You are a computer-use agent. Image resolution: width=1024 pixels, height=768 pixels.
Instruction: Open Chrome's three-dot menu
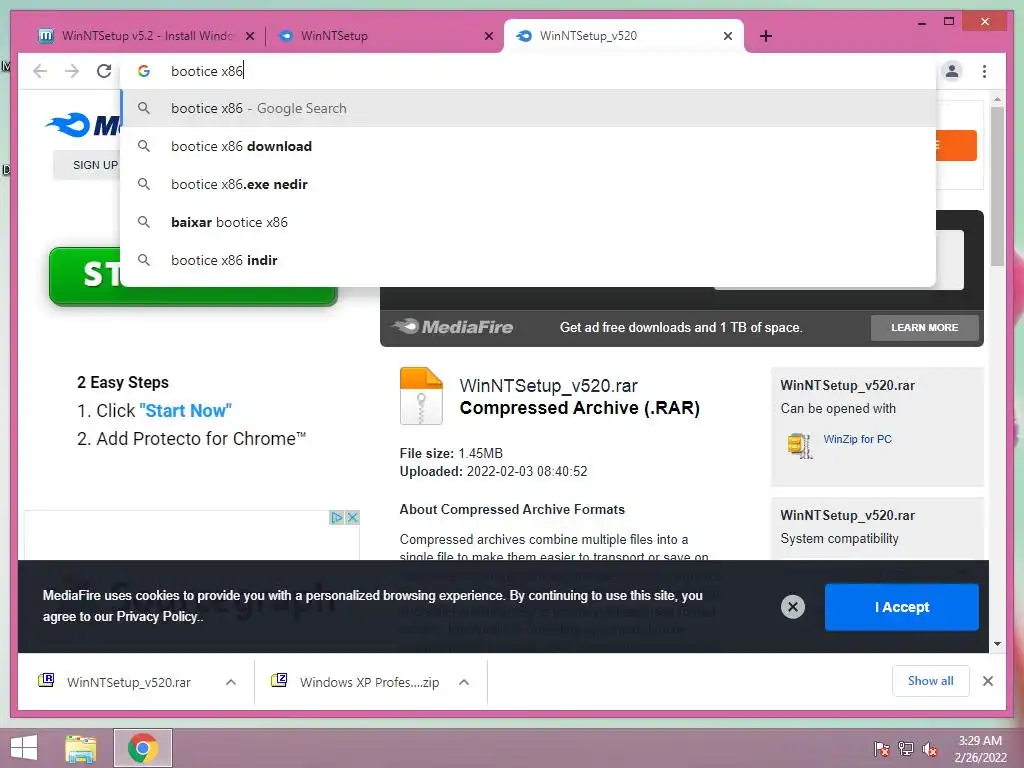point(984,71)
